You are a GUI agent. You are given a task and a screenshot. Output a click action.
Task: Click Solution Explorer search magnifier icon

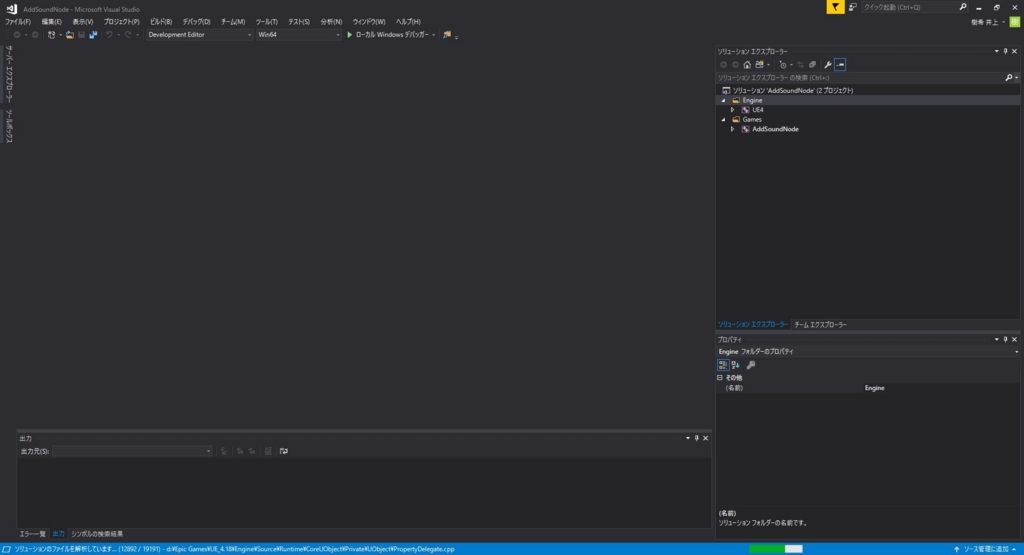1009,78
